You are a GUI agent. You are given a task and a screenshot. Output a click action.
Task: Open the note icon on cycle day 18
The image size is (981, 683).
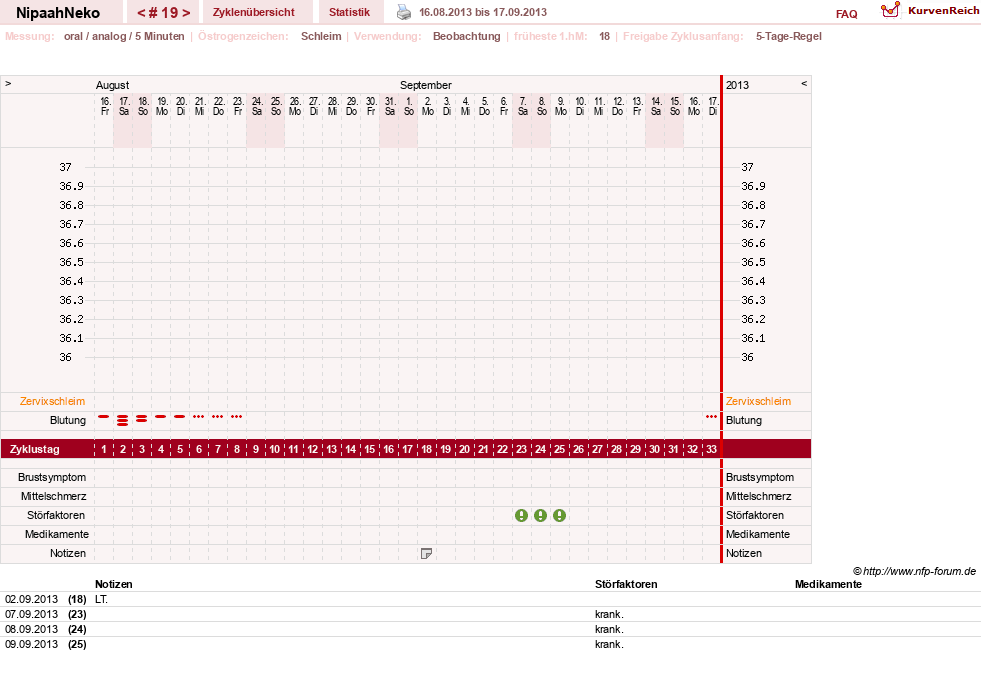pos(426,554)
